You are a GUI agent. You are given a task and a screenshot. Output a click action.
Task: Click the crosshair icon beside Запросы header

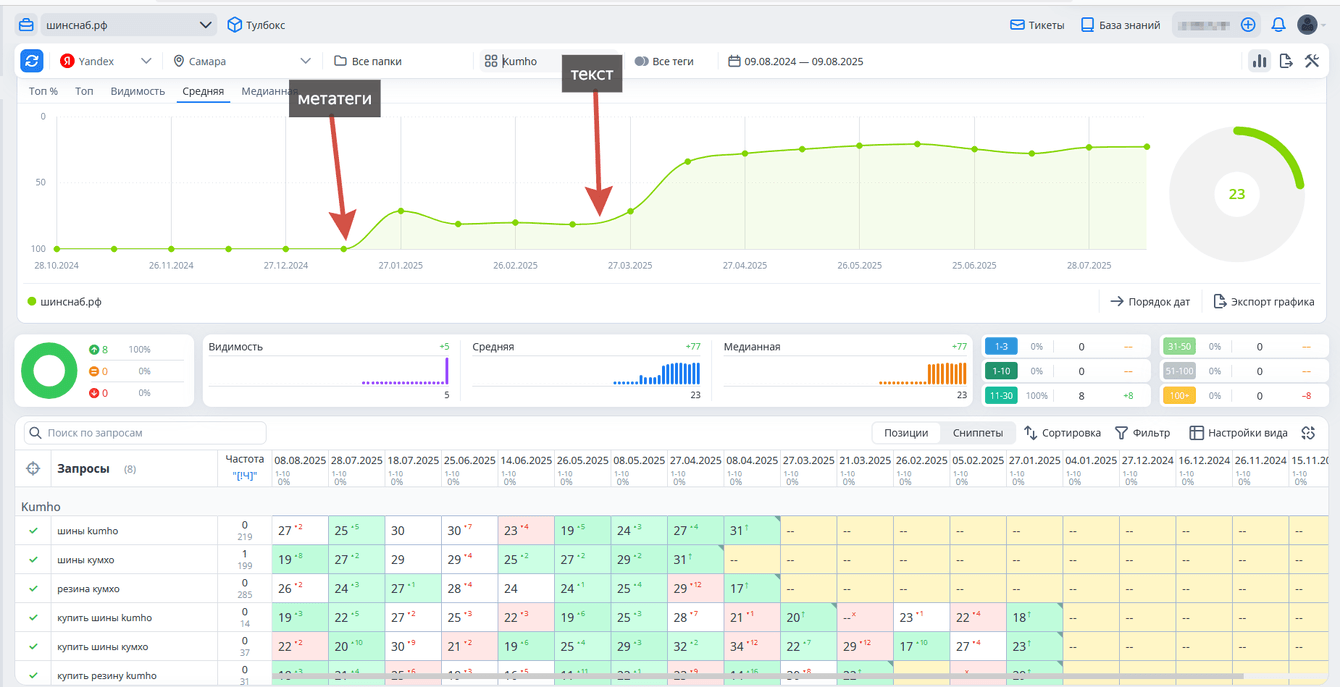(33, 468)
